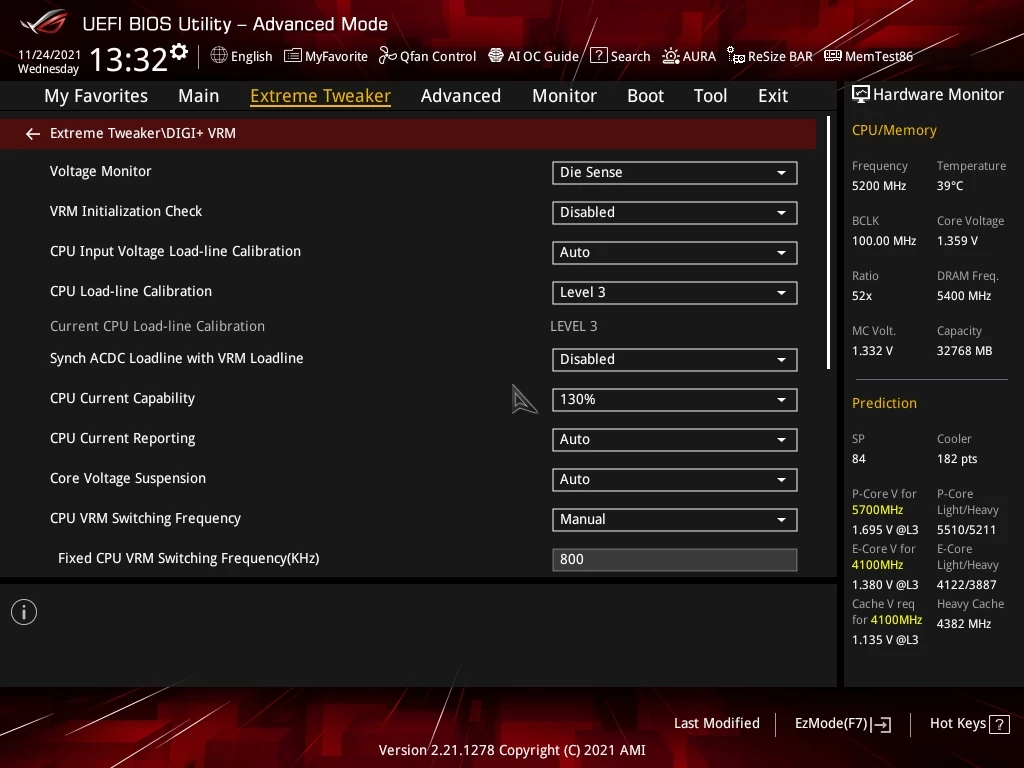Open CPU Load-line Calibration Level 3 dropdown
1024x768 pixels.
674,292
